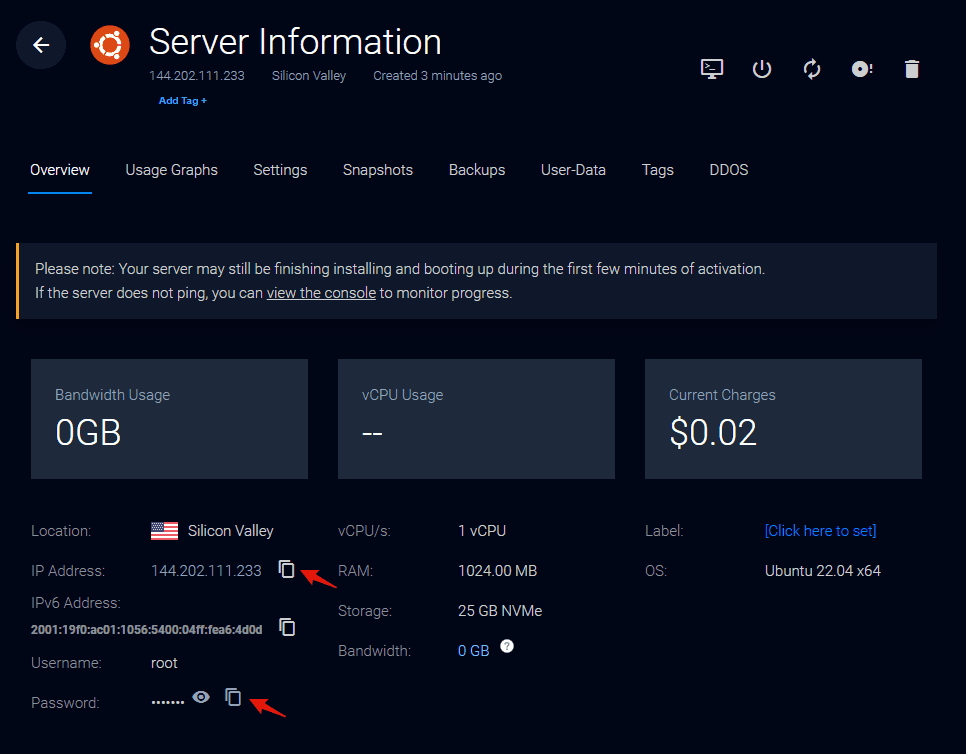Screen dimensions: 966x754
Task: Switch to the Usage Graphs tab
Action: point(171,170)
